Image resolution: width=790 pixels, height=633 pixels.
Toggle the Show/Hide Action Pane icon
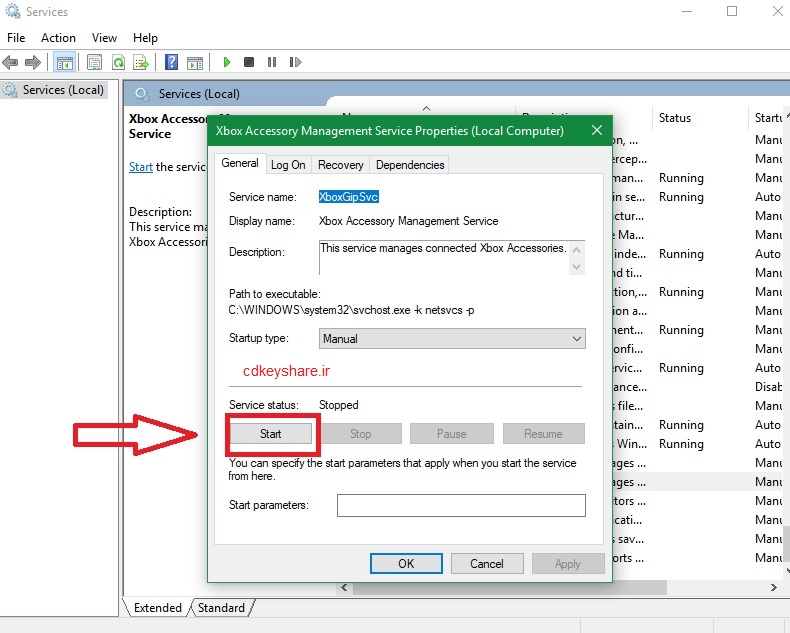[x=195, y=62]
